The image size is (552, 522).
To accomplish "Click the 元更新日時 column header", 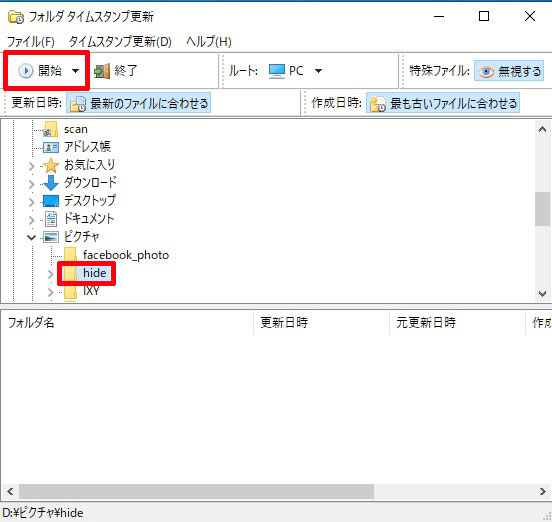I will pos(457,322).
